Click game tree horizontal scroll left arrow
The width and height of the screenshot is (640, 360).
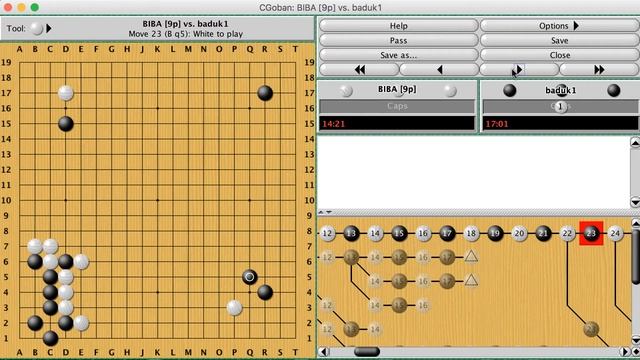click(324, 351)
